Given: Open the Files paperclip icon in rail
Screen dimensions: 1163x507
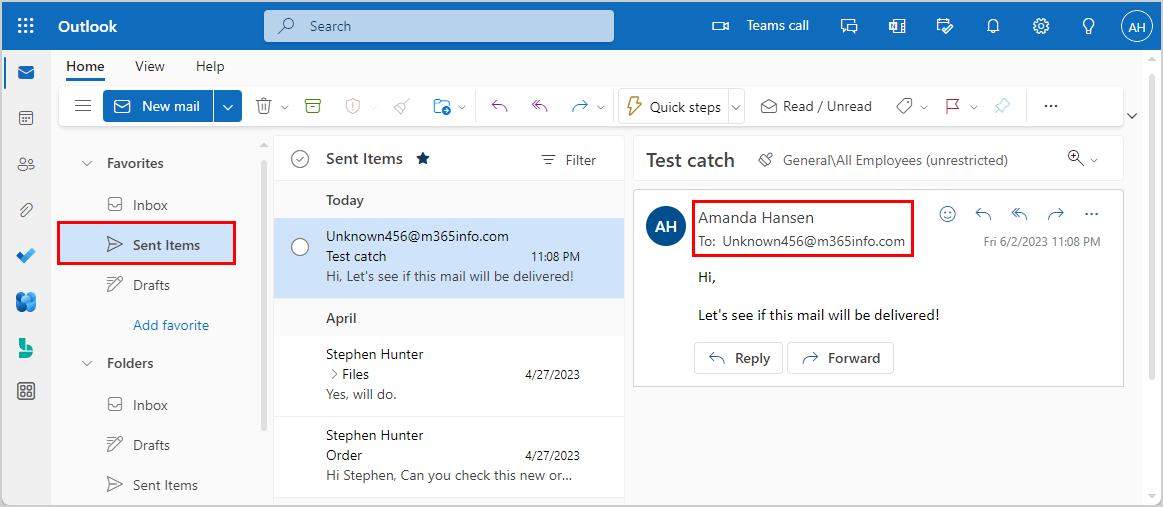Looking at the screenshot, I should point(26,211).
